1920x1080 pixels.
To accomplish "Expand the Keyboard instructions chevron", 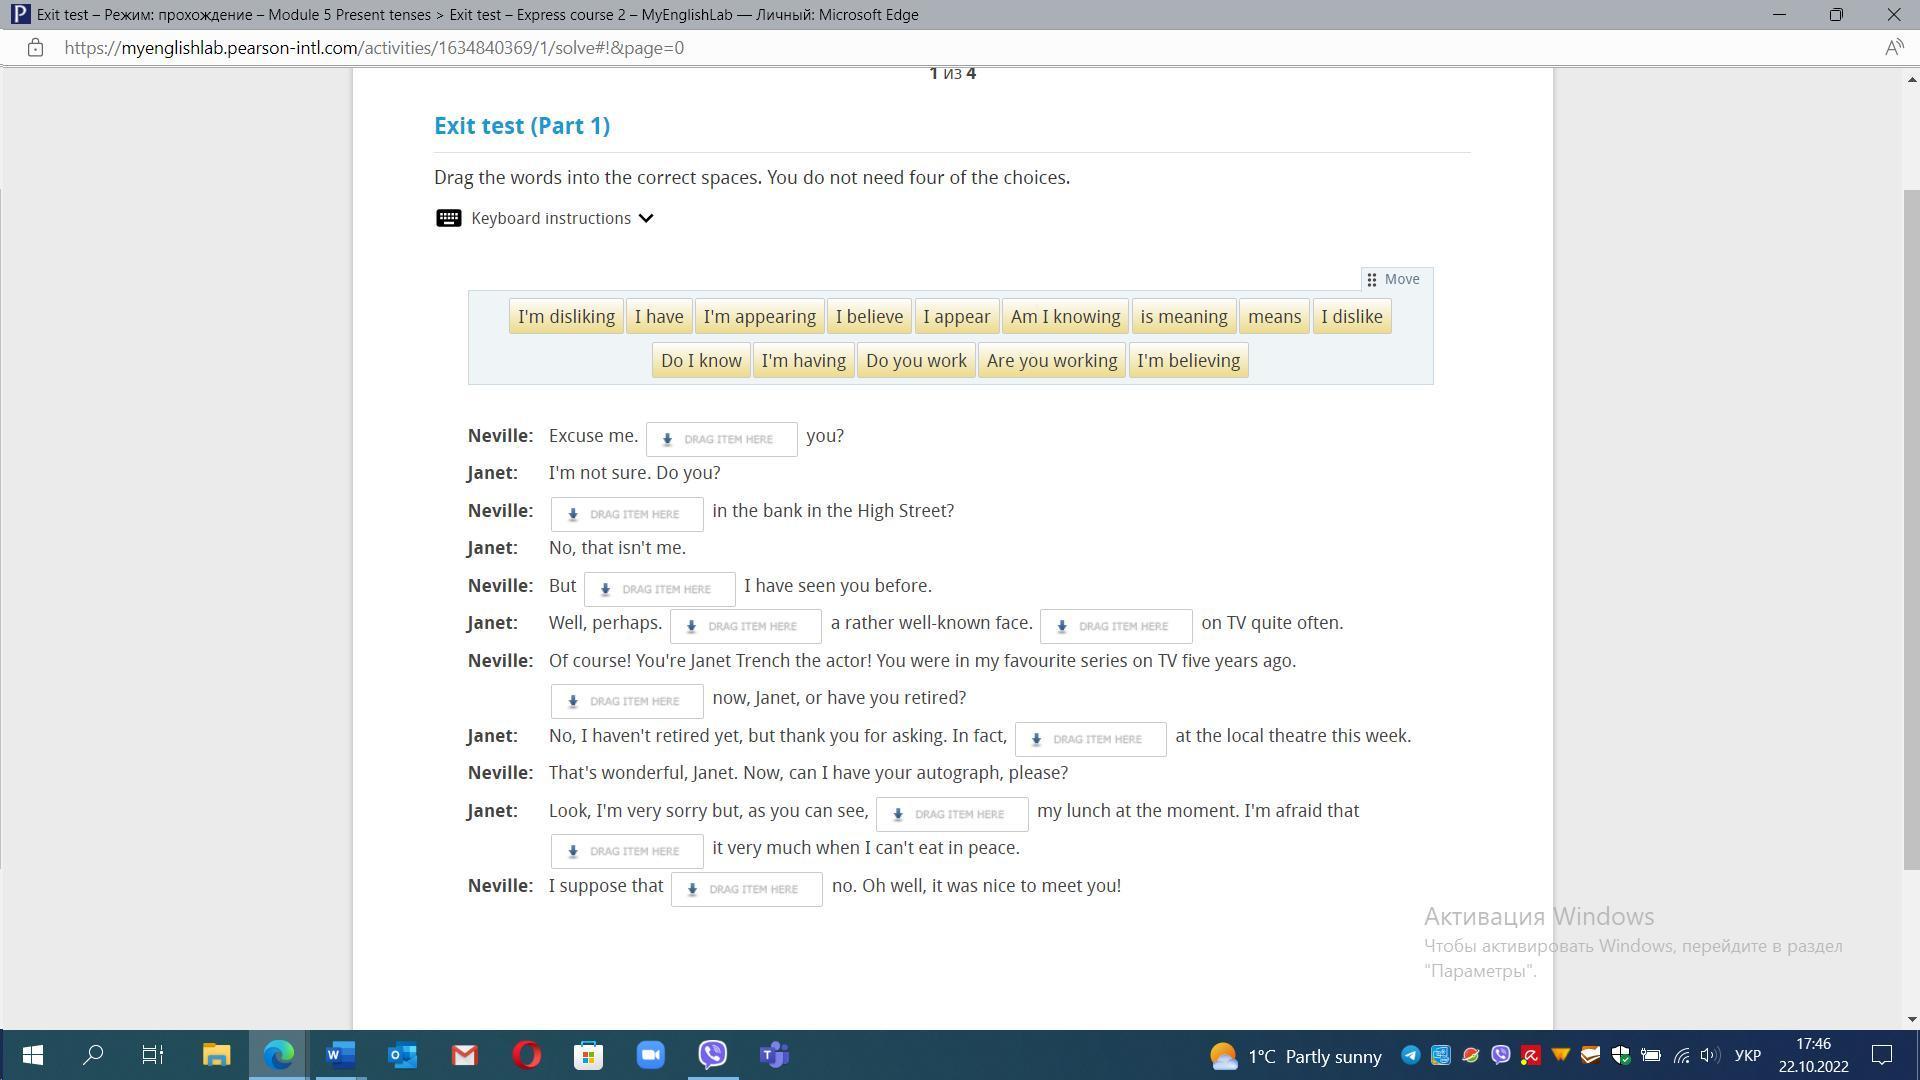I will pos(646,218).
